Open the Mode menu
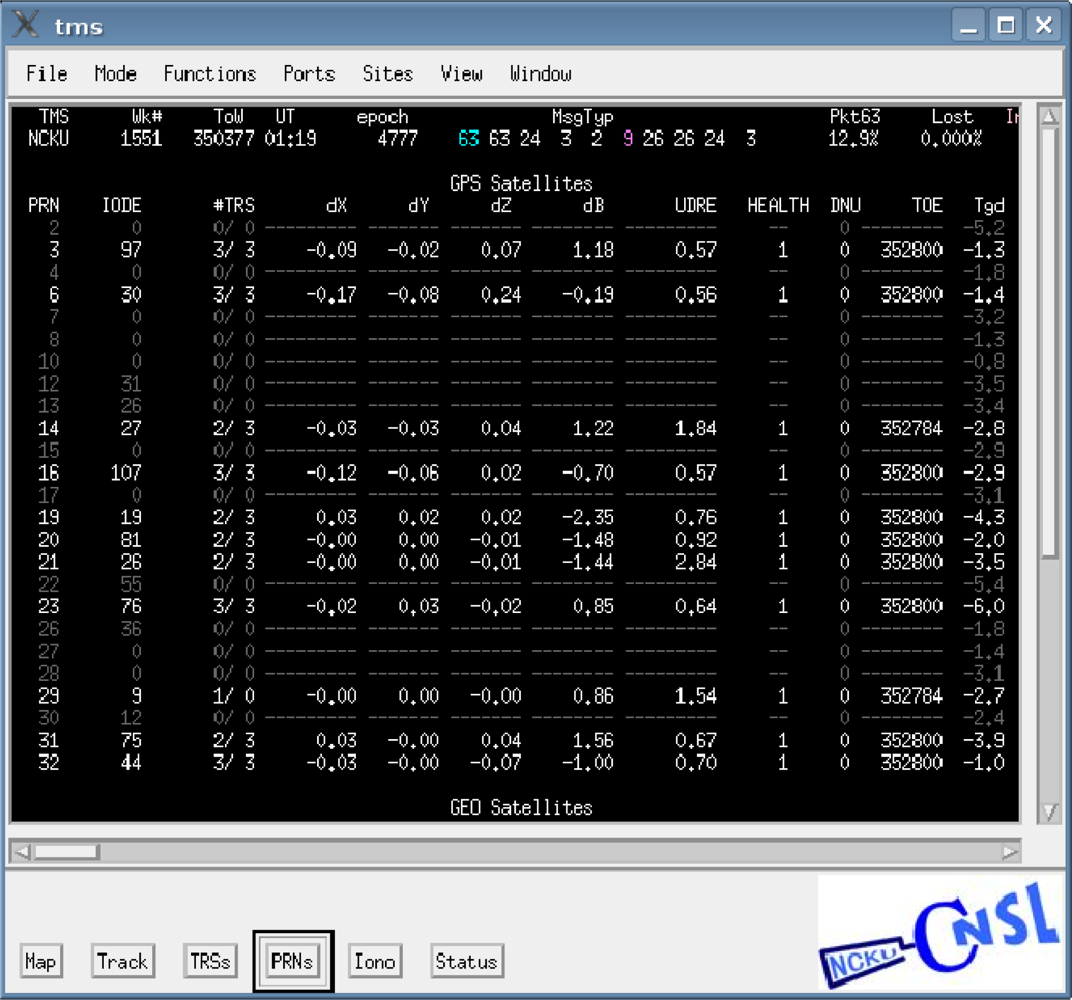This screenshot has height=1000, width=1072. point(115,73)
